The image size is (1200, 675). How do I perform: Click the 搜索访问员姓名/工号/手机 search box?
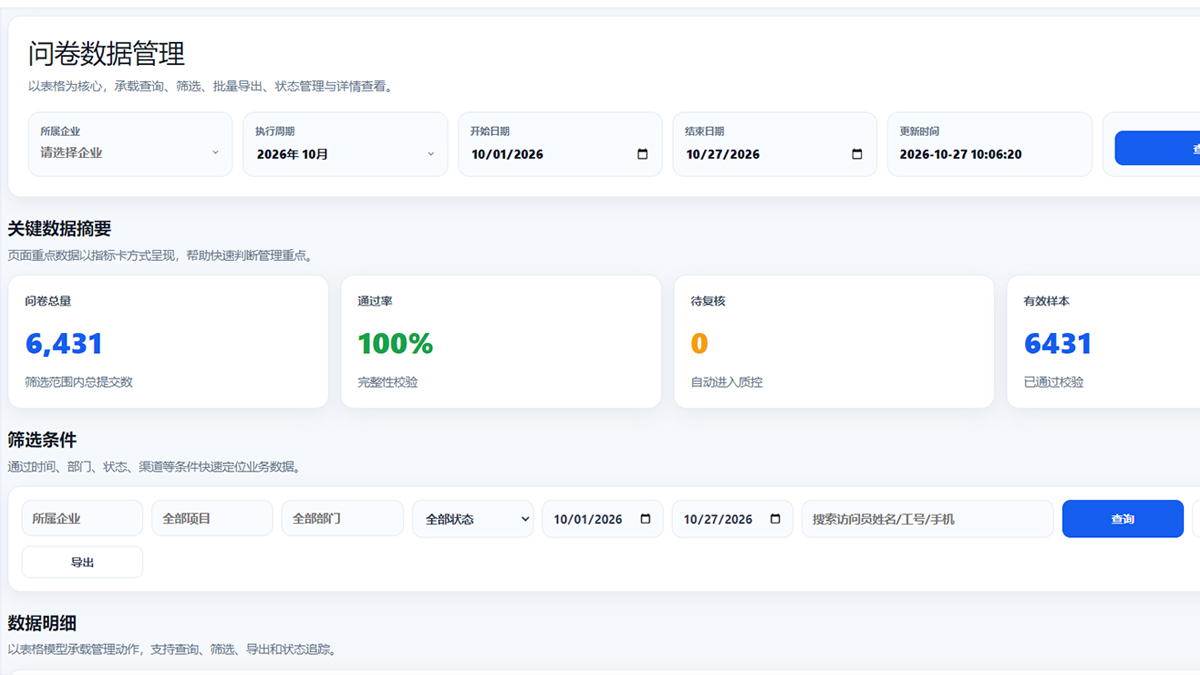pos(928,519)
